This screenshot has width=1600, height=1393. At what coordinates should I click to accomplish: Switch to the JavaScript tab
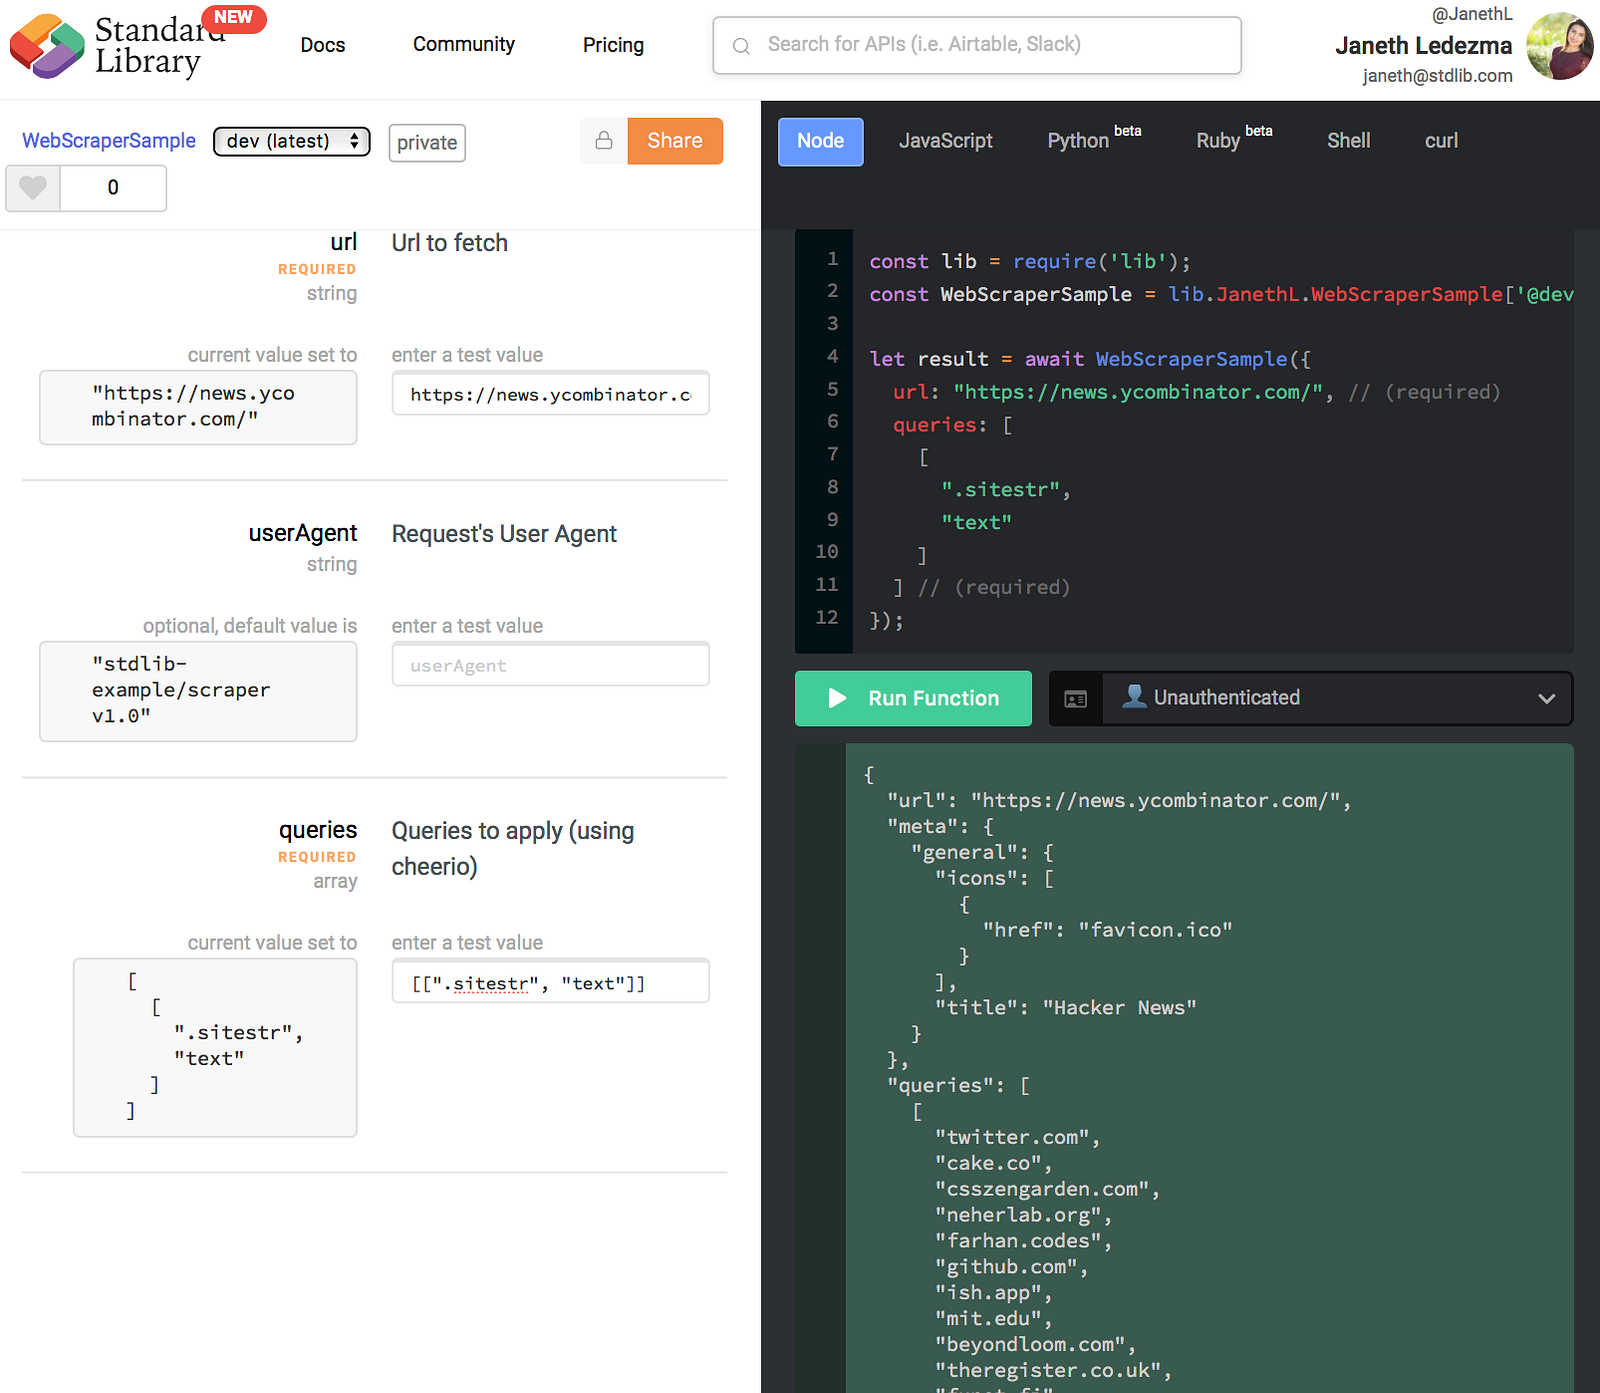click(x=945, y=141)
